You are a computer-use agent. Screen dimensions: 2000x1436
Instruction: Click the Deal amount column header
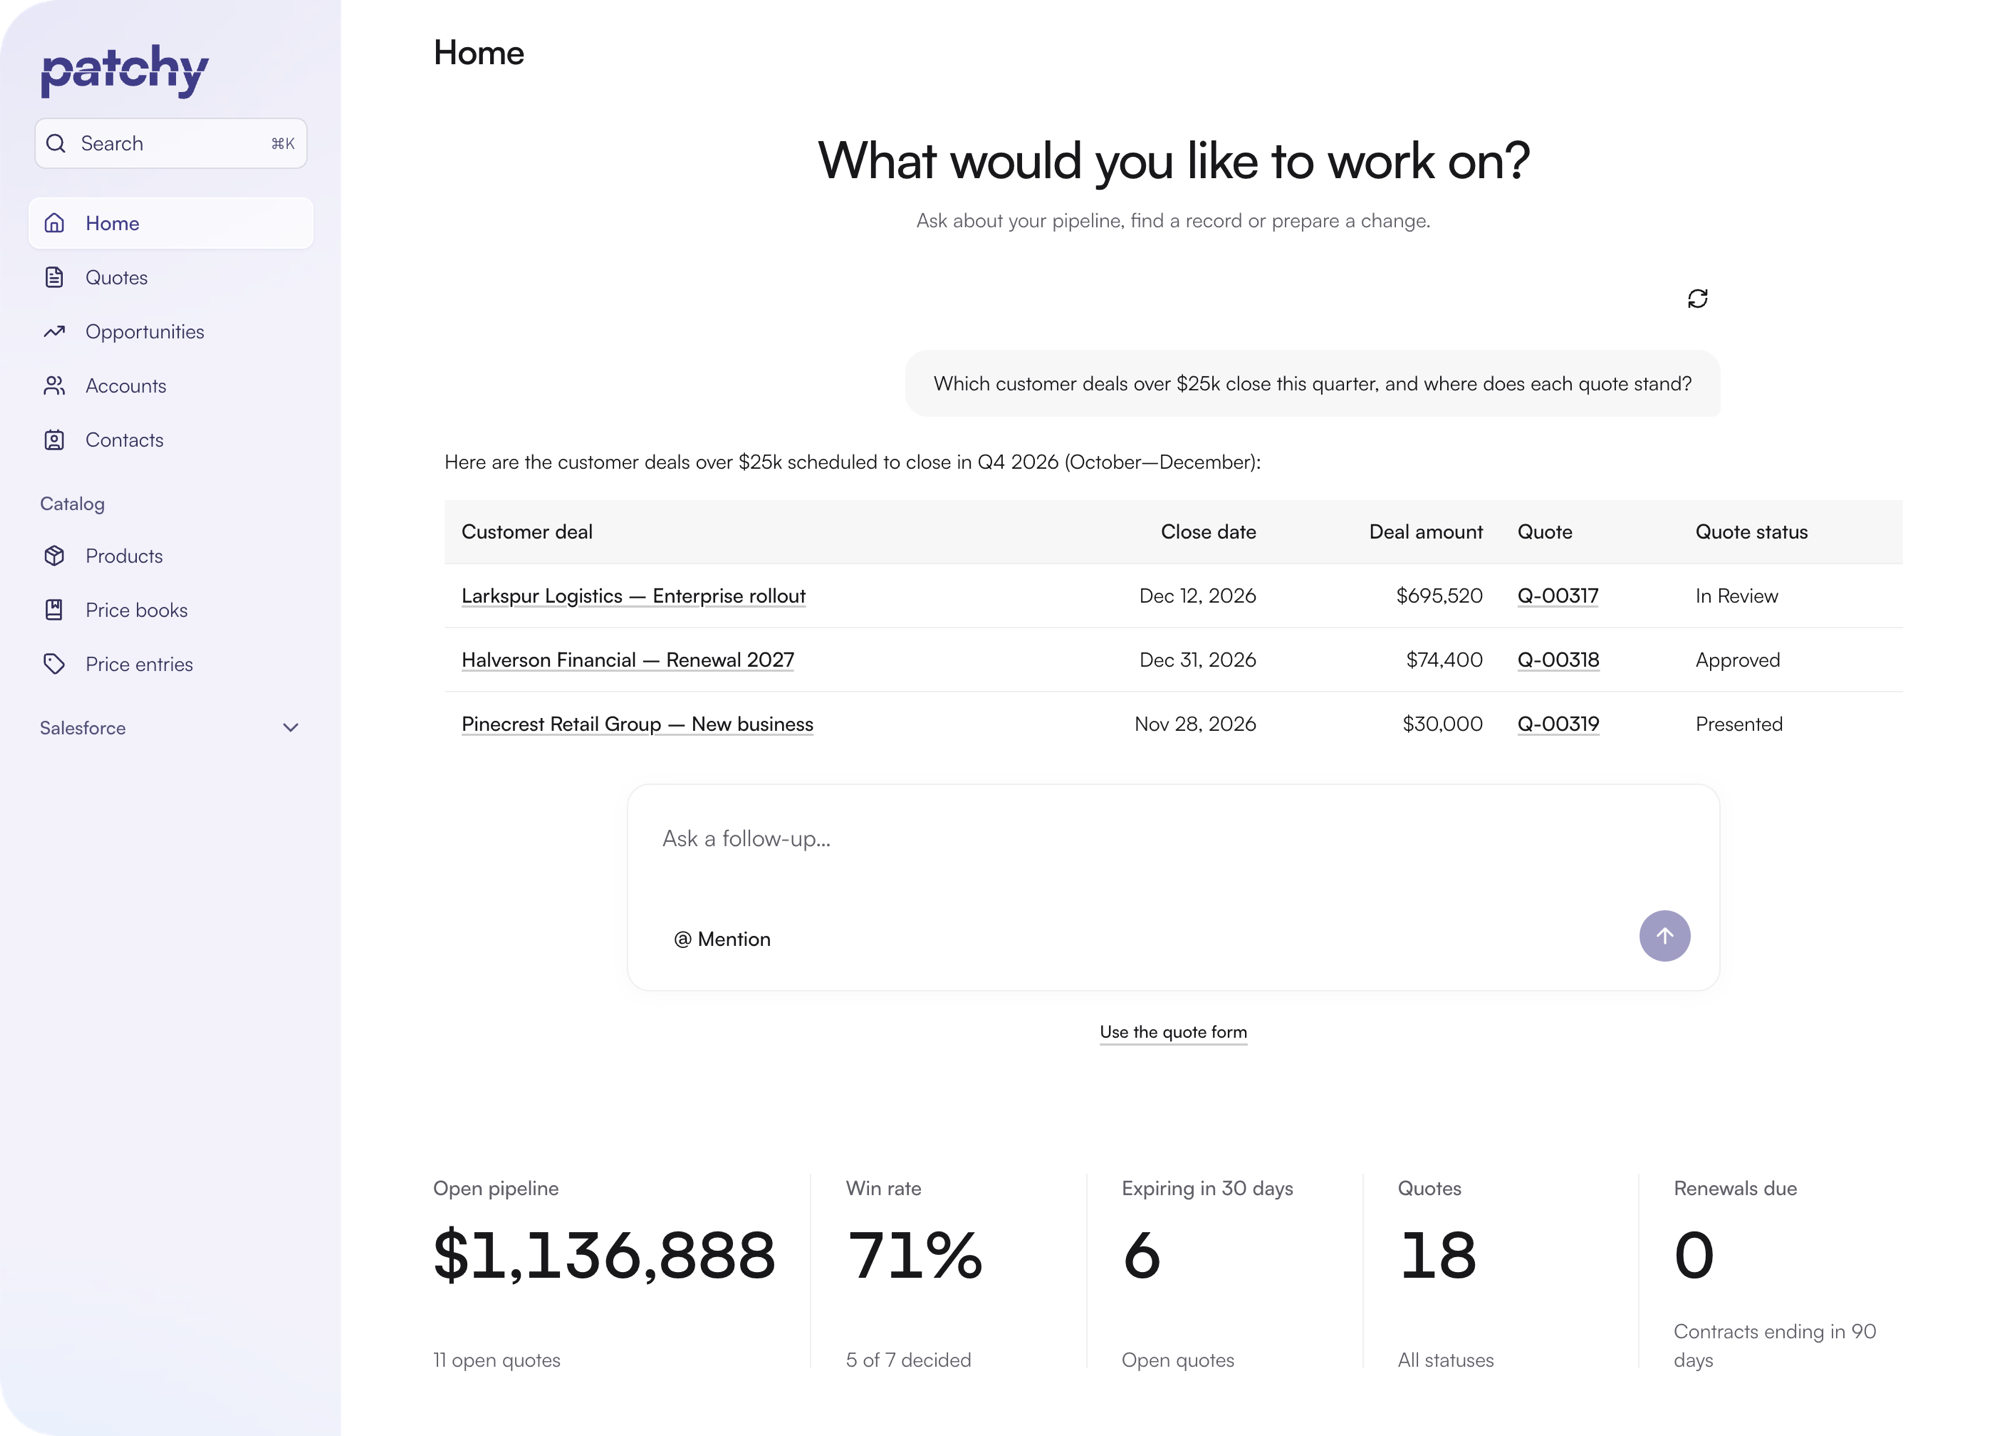coord(1425,532)
